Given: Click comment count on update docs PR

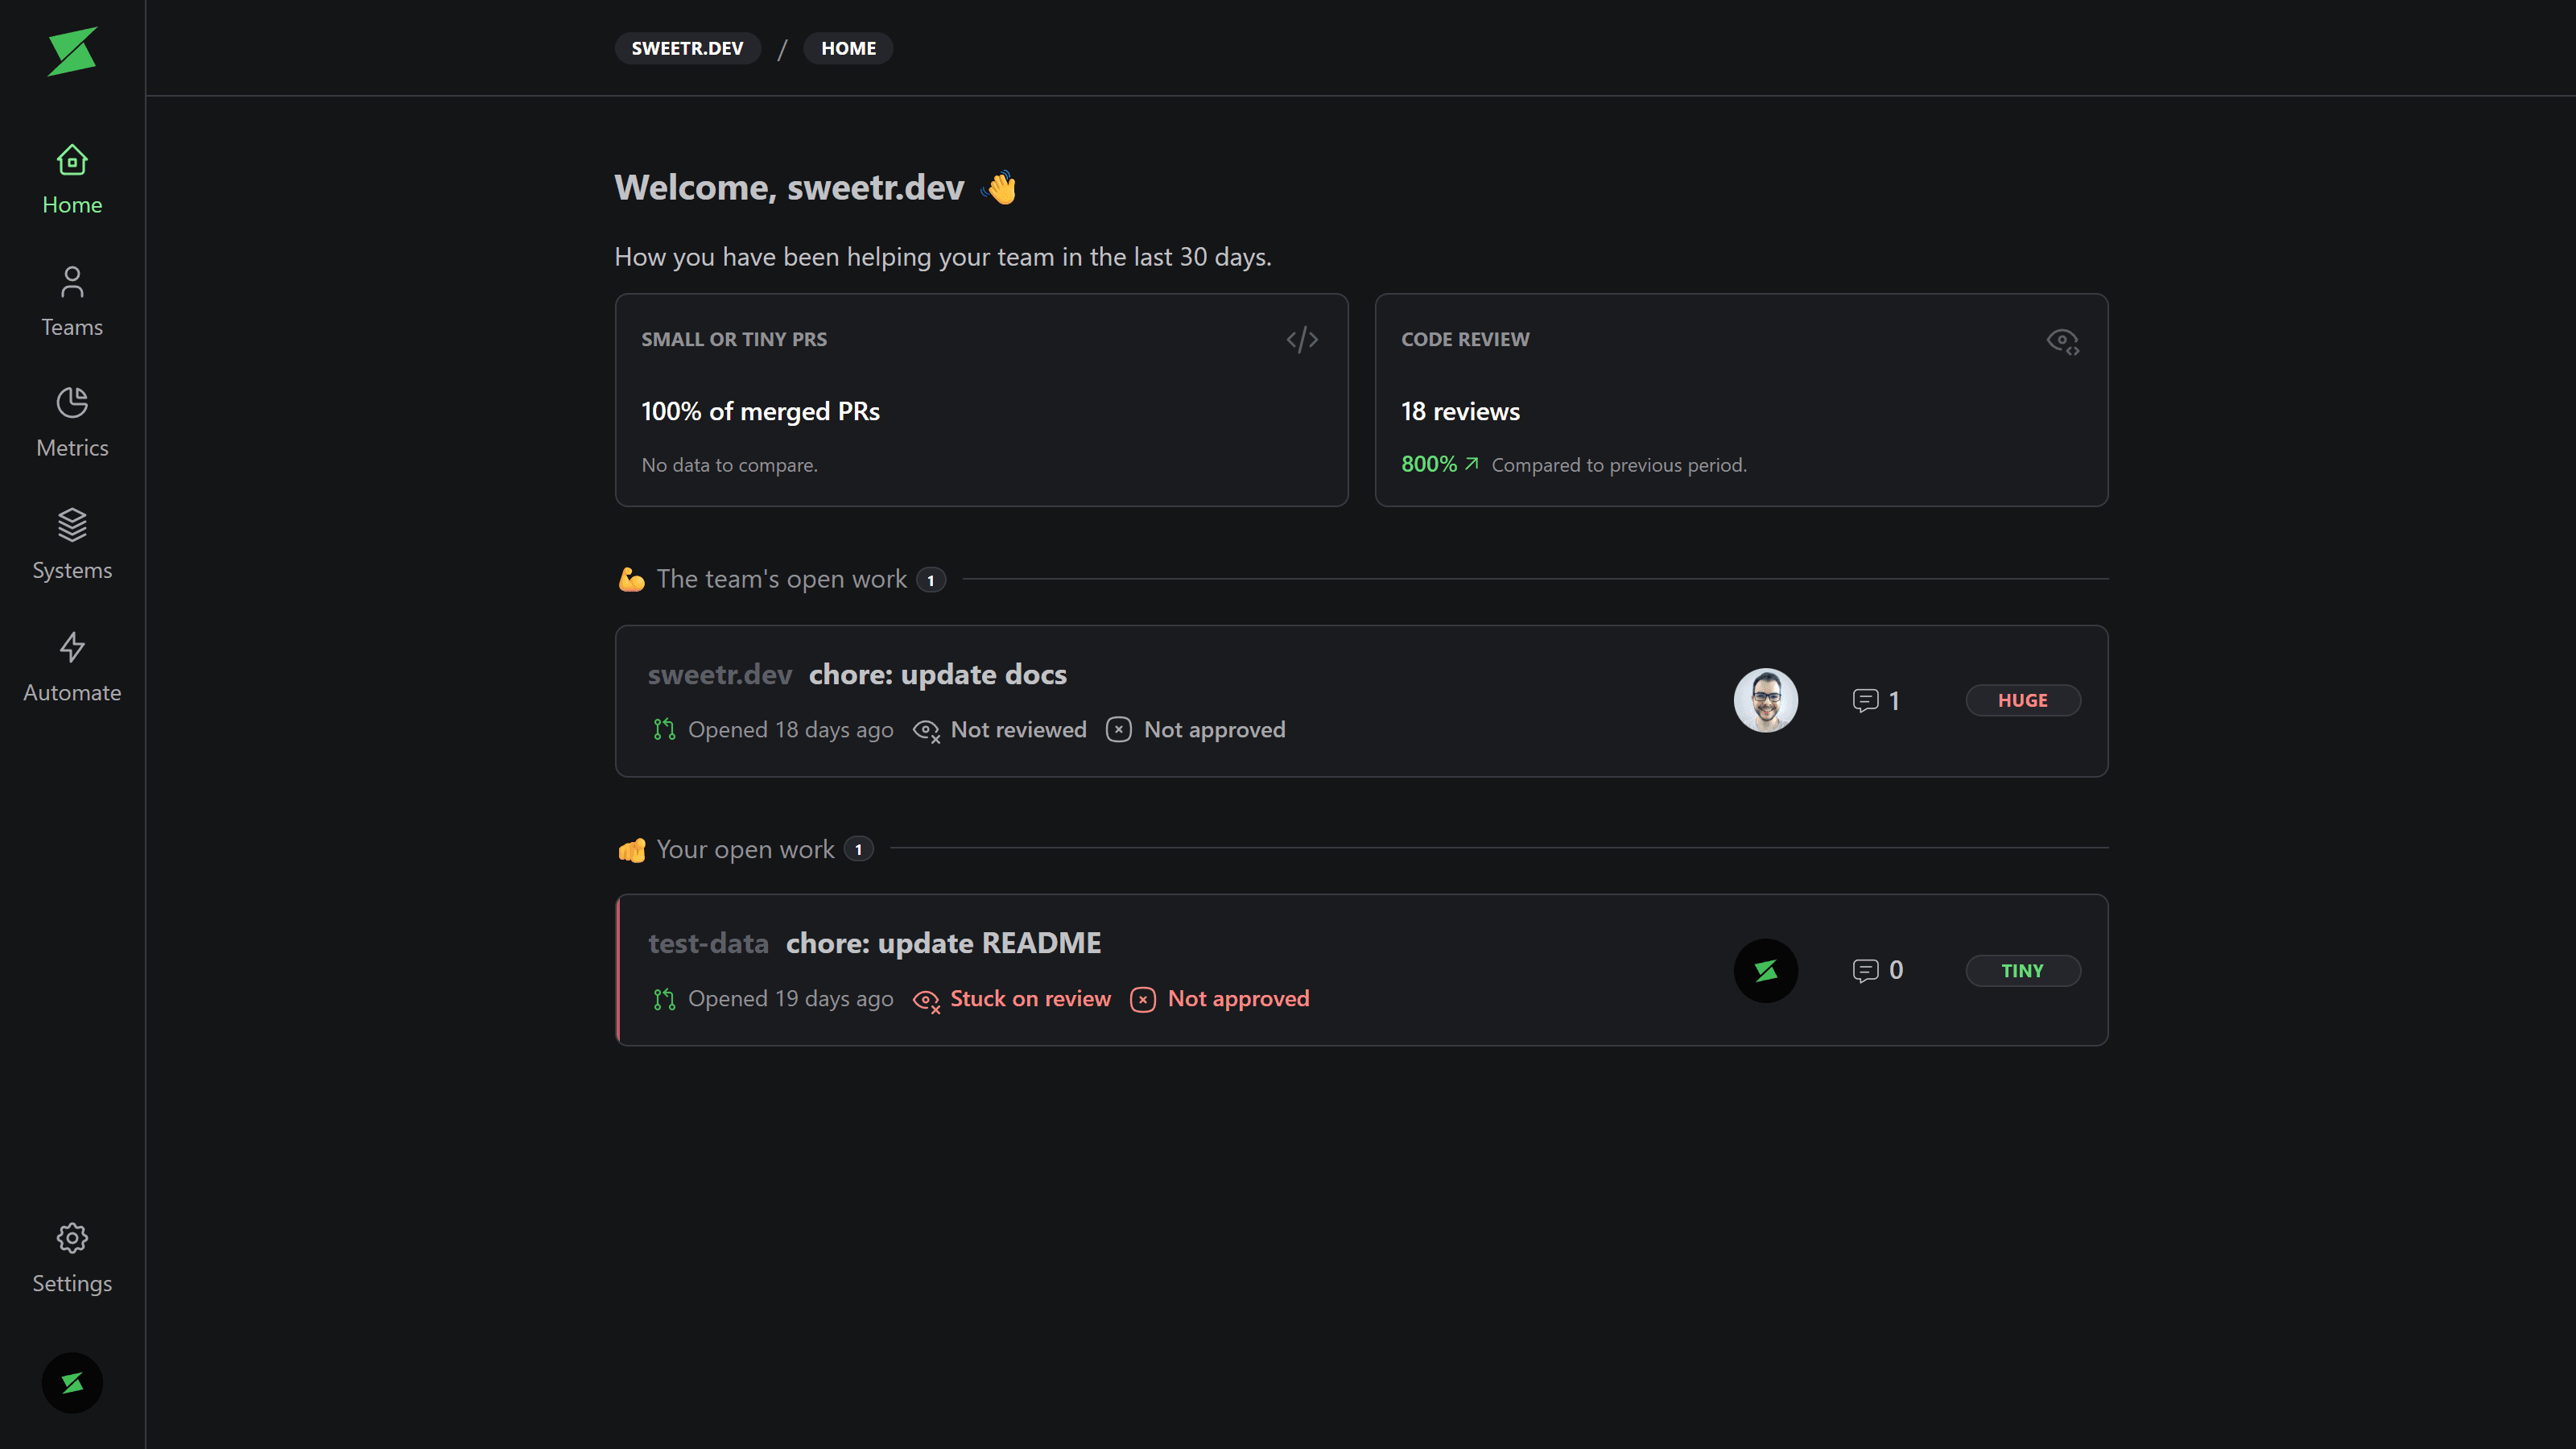Looking at the screenshot, I should click(x=1876, y=701).
